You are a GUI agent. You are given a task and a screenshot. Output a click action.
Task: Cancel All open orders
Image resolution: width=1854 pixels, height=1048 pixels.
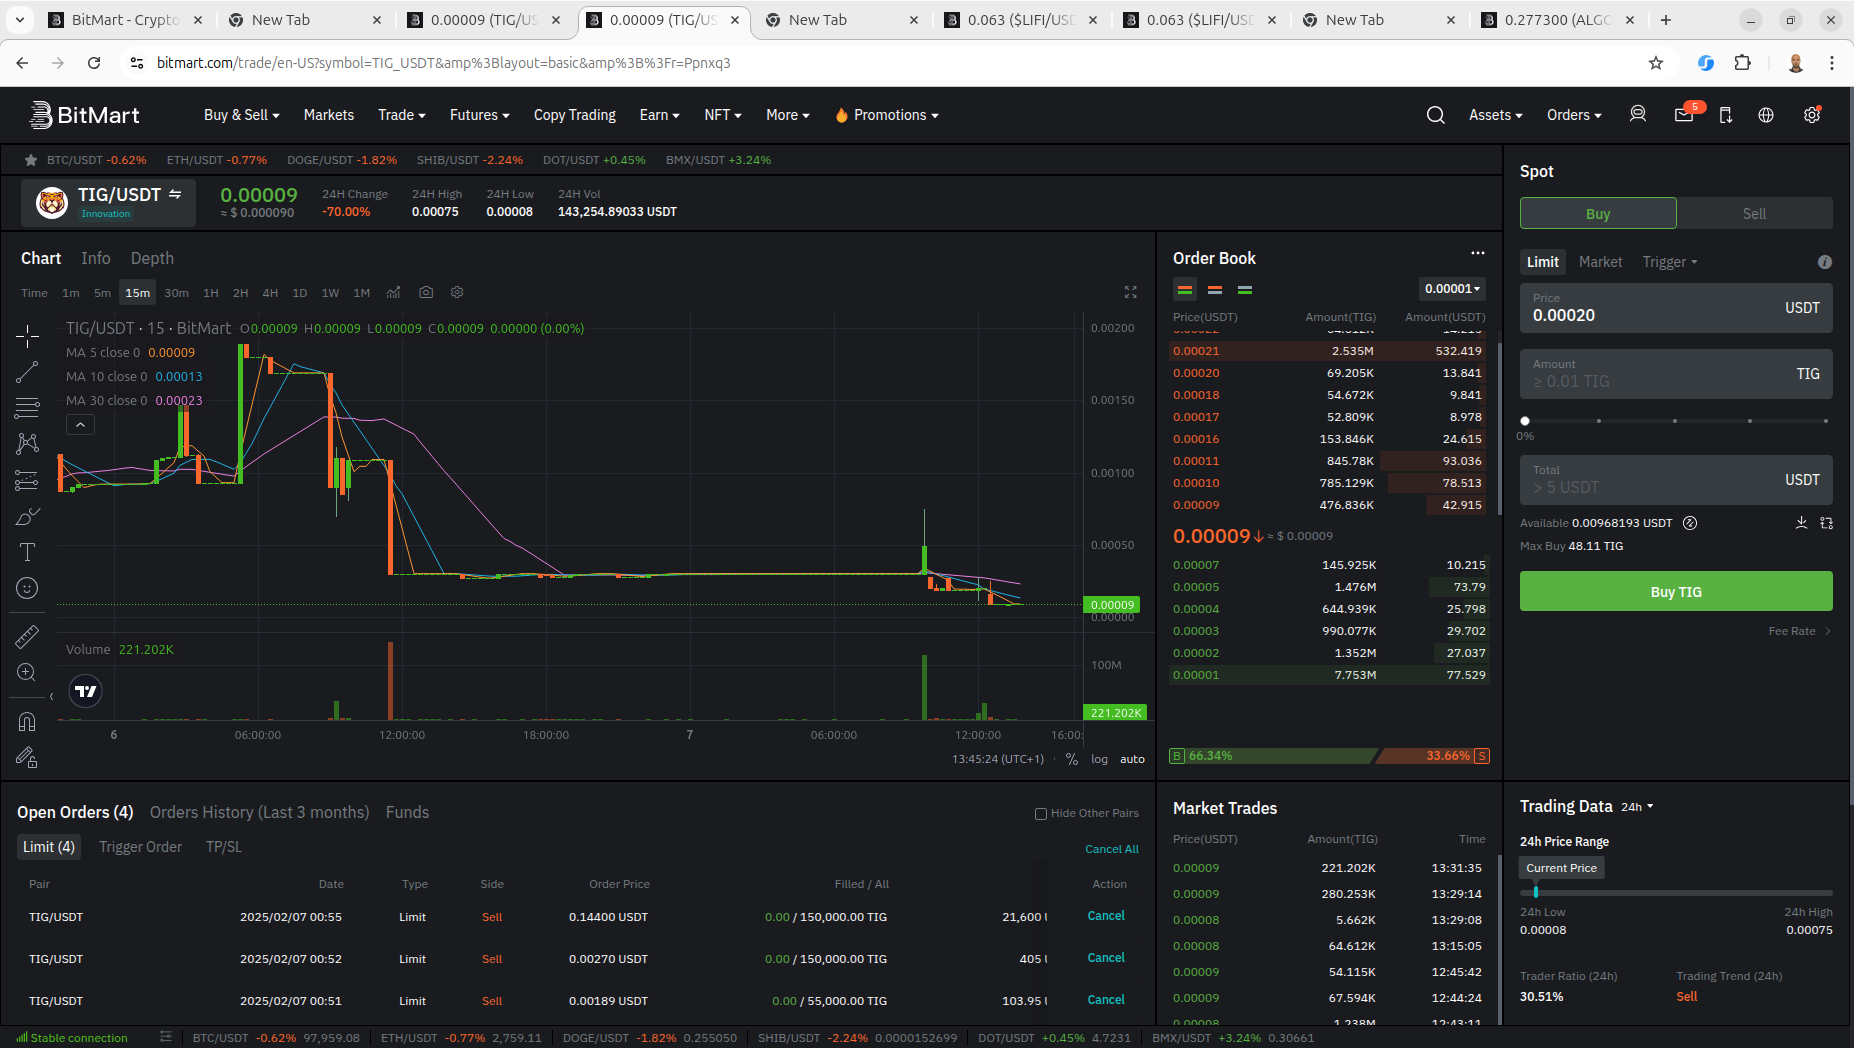point(1111,849)
